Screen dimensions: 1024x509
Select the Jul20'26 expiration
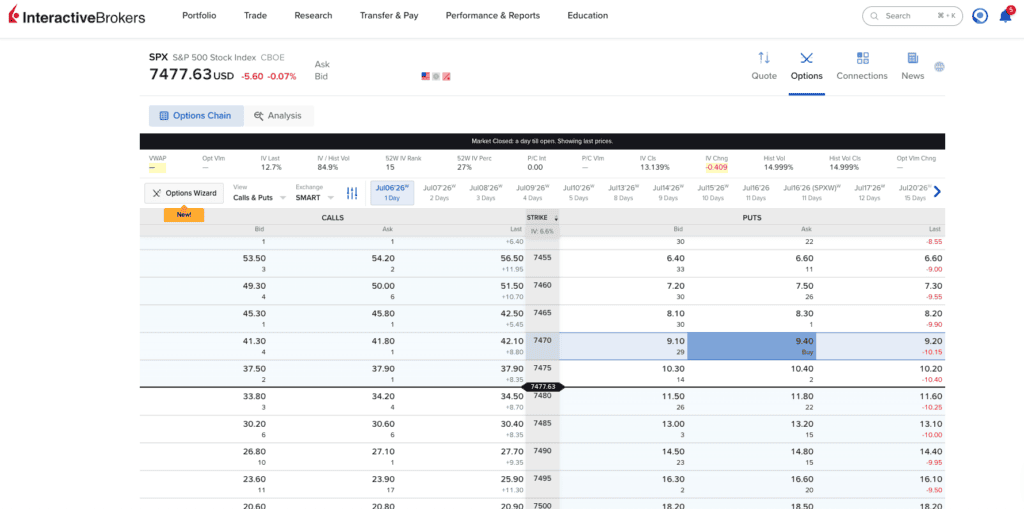coord(913,192)
